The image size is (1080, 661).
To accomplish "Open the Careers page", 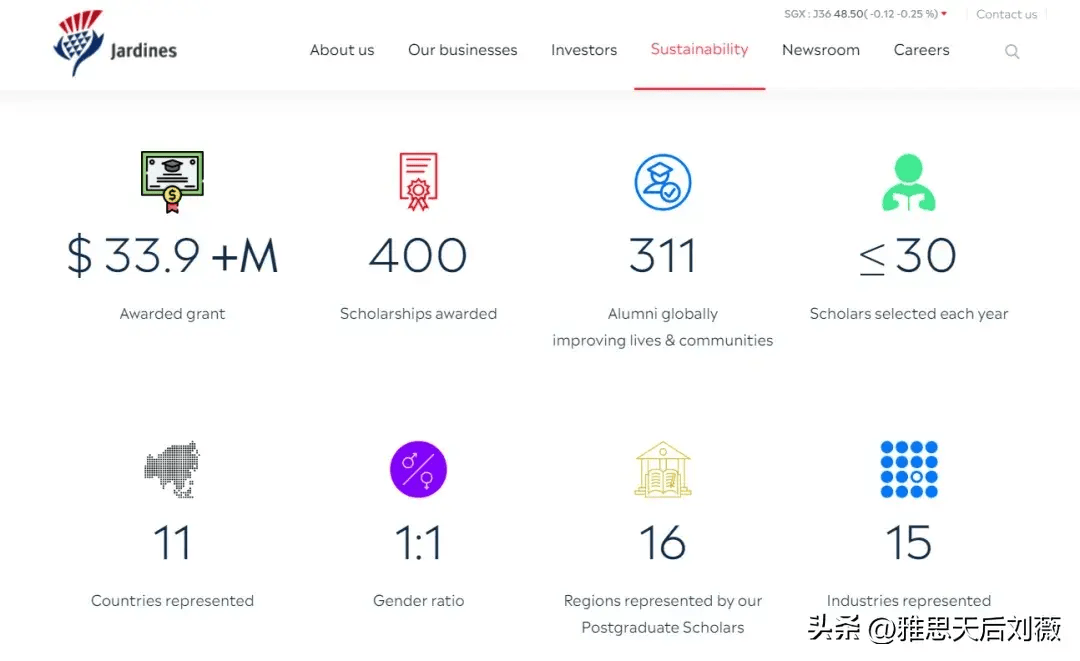I will point(921,50).
